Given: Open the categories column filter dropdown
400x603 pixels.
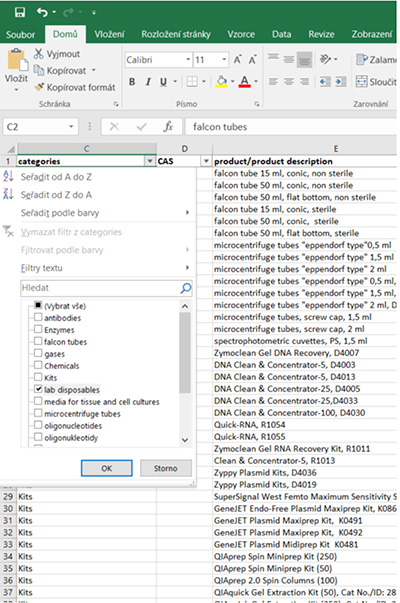Looking at the screenshot, I should (x=150, y=161).
